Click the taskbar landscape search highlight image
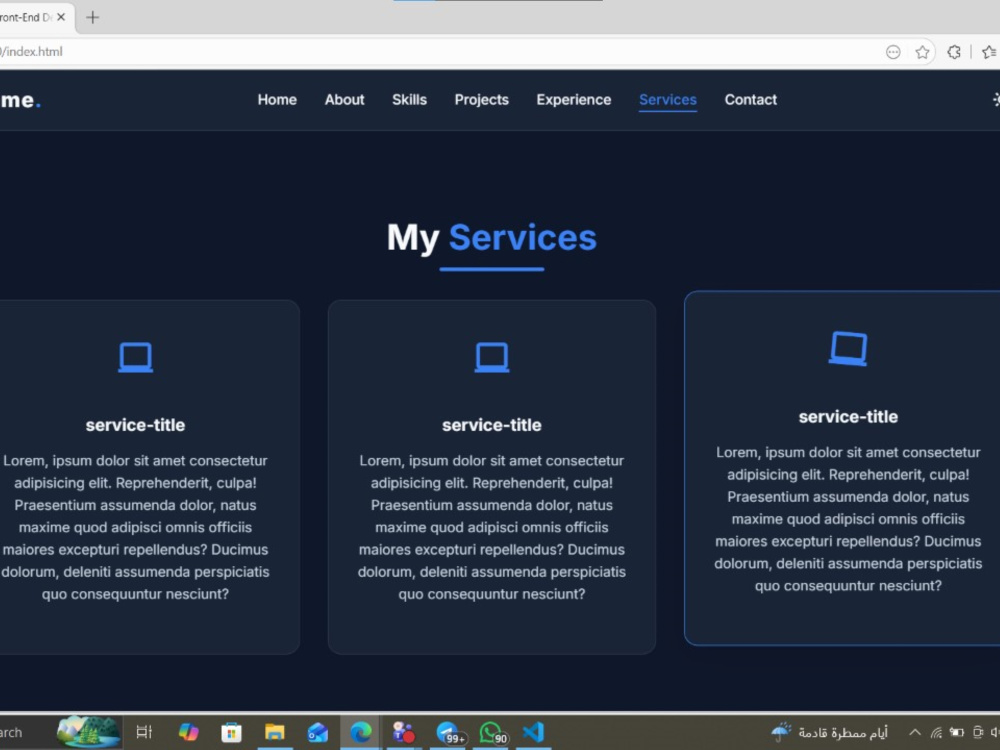 (x=89, y=731)
